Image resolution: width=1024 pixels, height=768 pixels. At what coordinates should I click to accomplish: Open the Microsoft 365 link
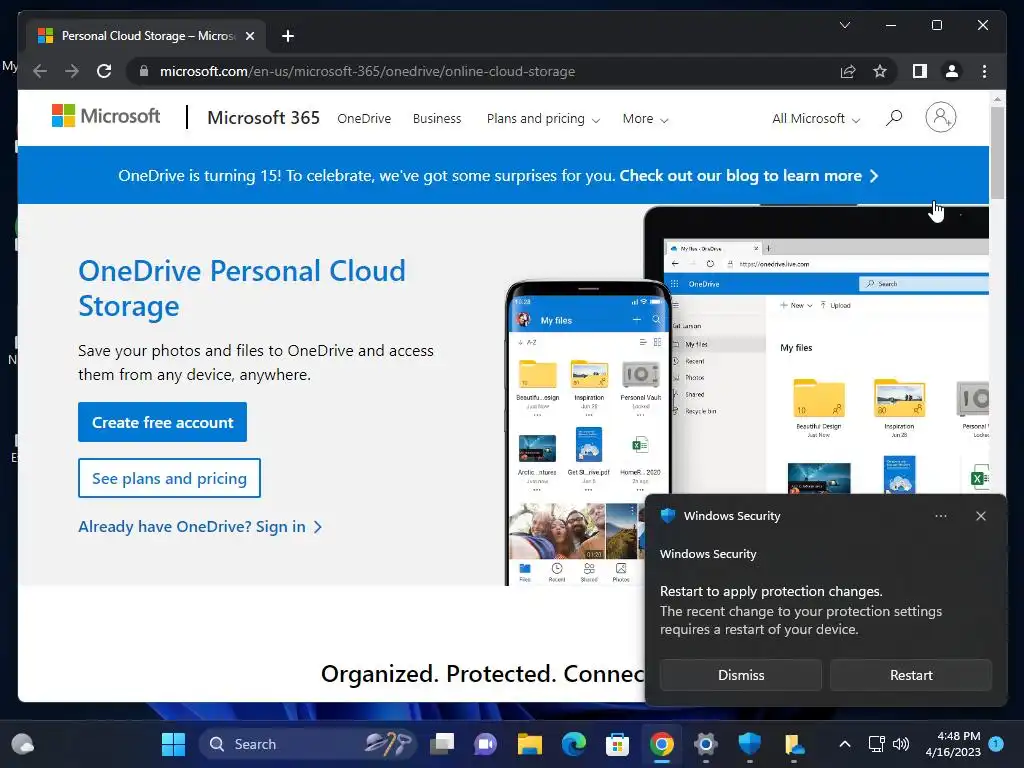[x=263, y=118]
